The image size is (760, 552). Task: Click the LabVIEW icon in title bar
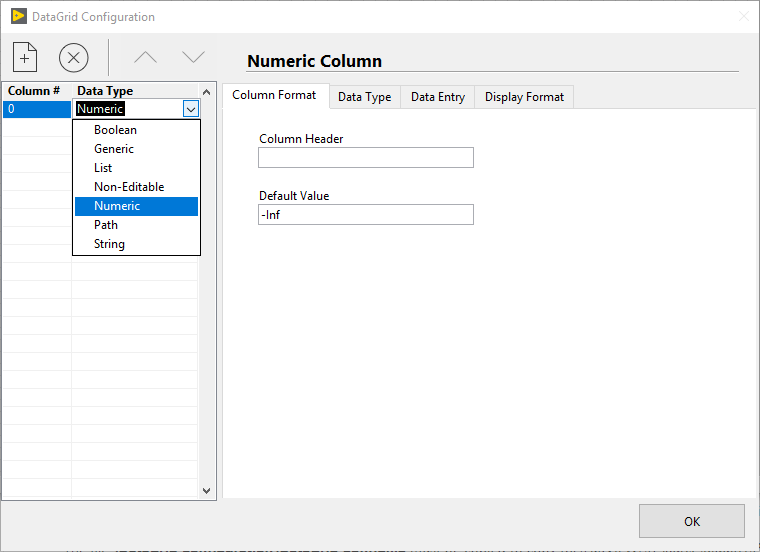(18, 16)
